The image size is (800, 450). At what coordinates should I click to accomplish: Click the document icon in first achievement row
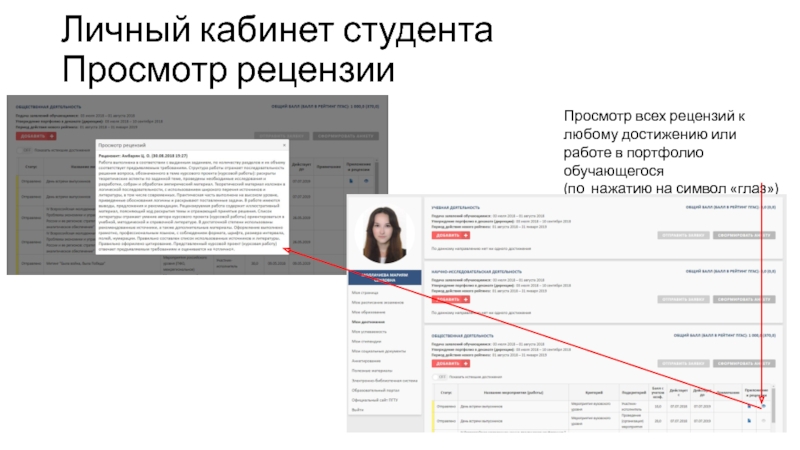(749, 406)
